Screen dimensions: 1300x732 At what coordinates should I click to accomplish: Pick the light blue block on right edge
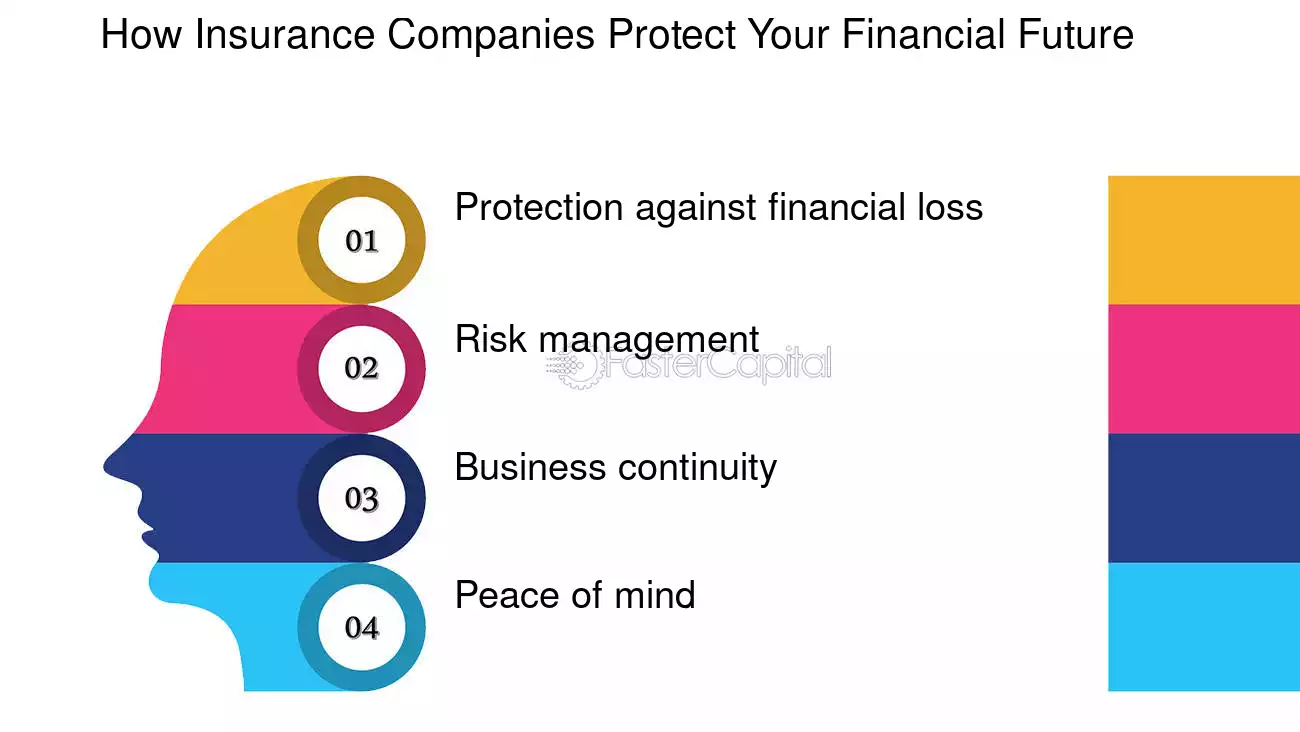[1203, 627]
